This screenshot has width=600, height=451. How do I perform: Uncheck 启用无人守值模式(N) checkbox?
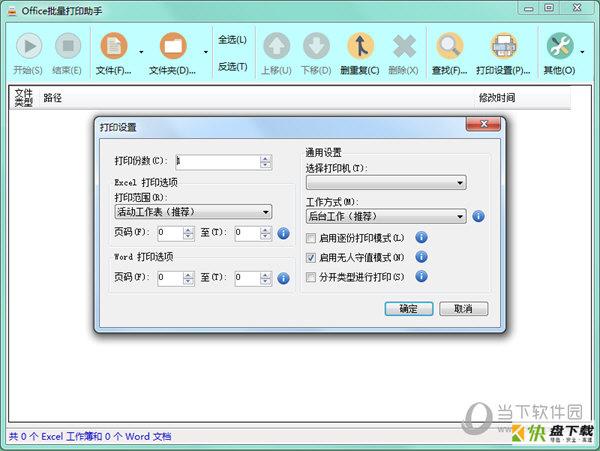[x=311, y=258]
